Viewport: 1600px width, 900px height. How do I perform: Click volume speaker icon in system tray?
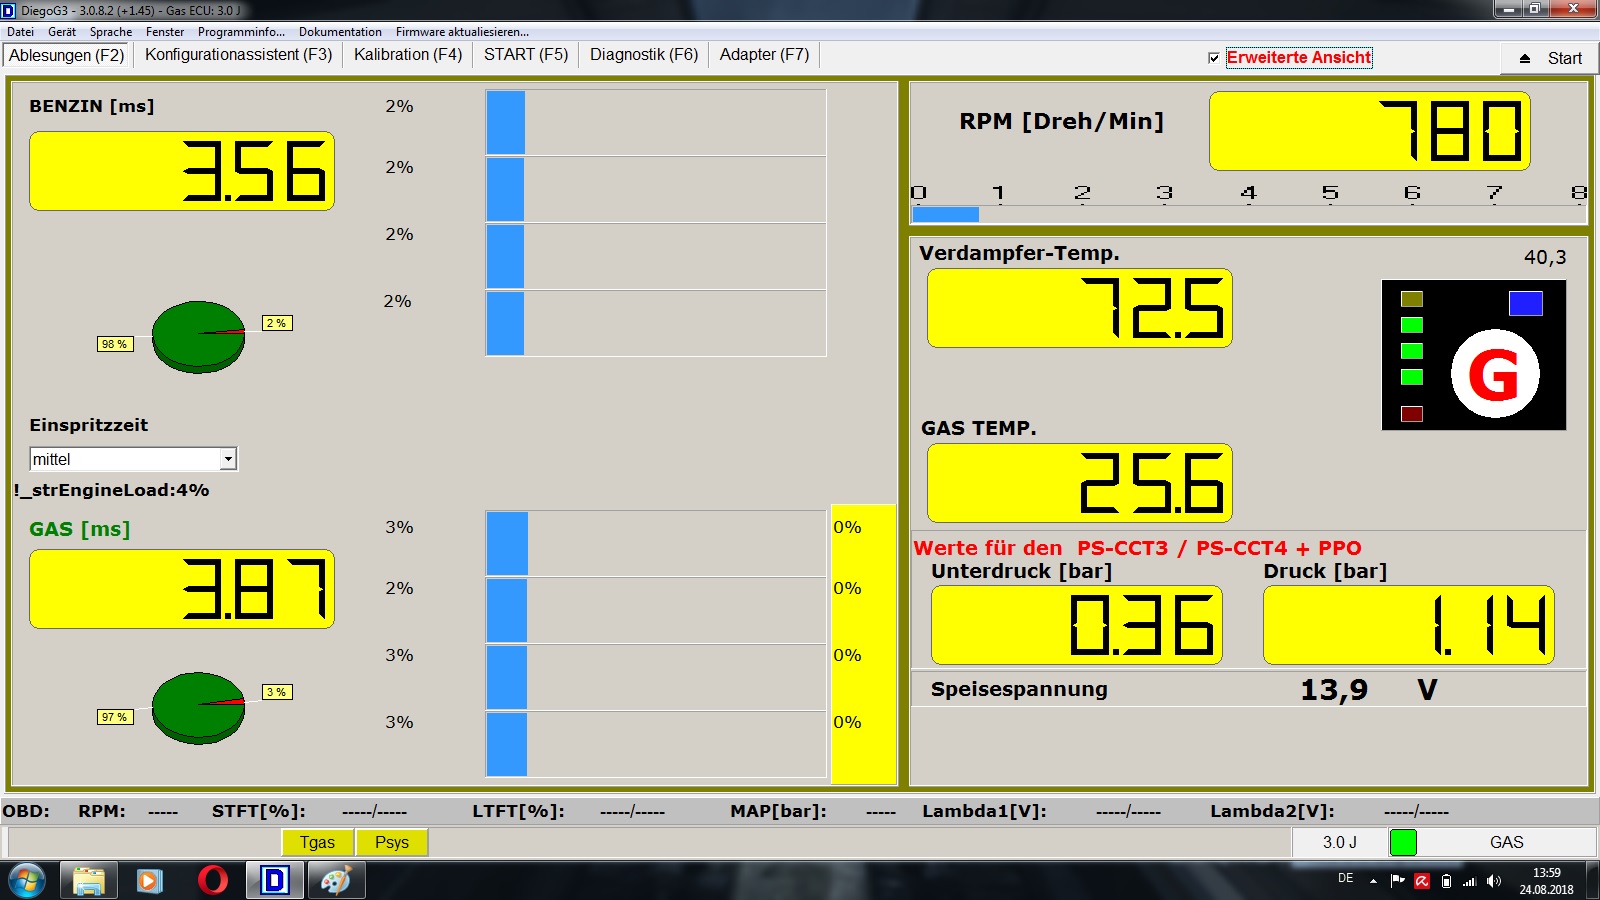point(1494,881)
